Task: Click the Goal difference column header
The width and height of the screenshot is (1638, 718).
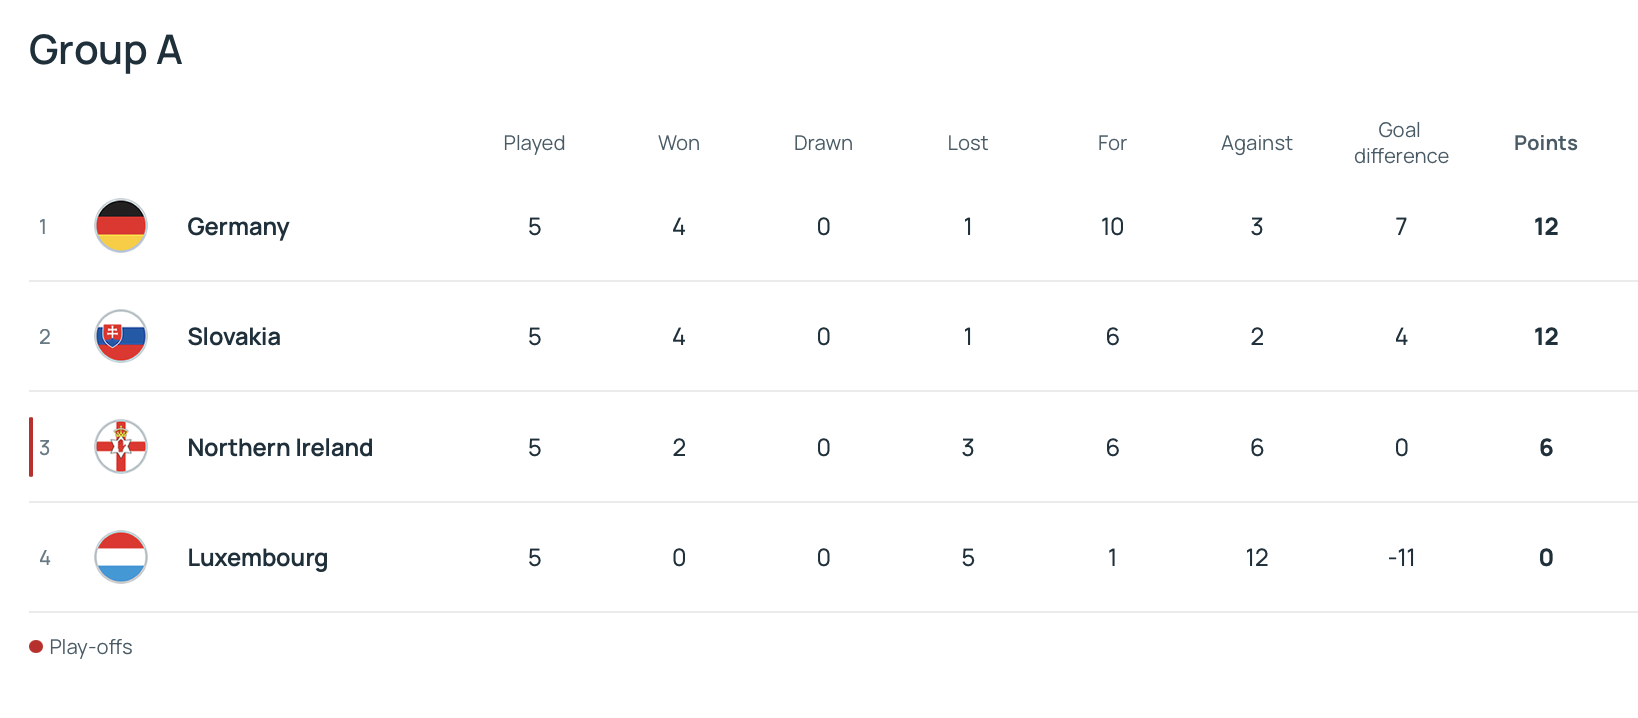Action: point(1400,143)
